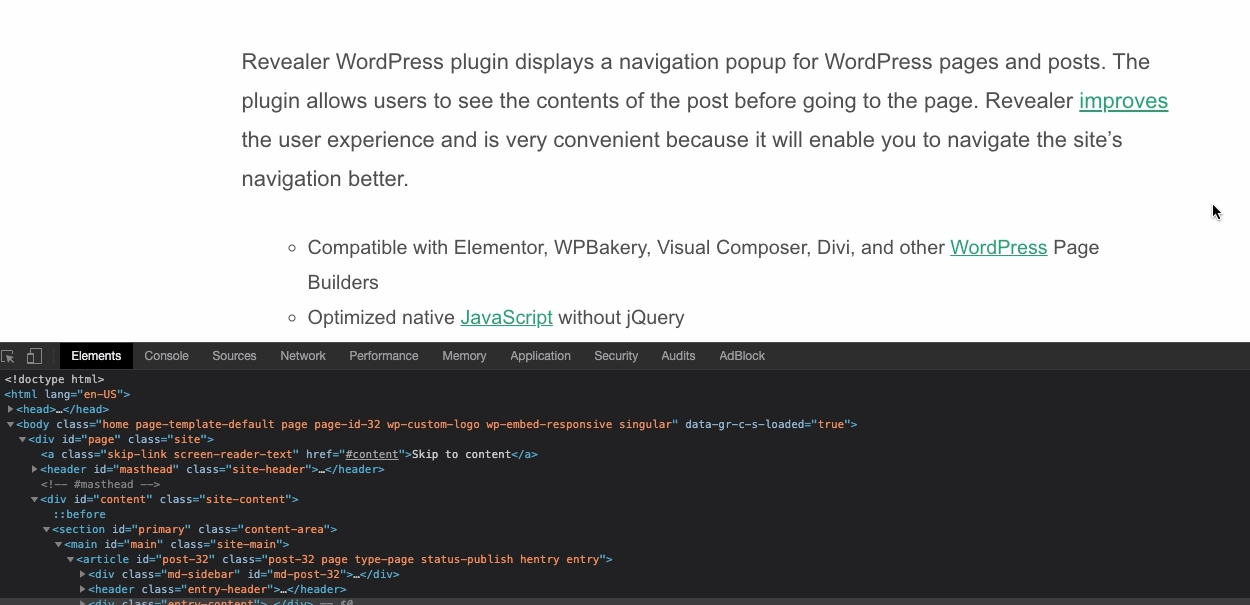This screenshot has width=1250, height=605.
Task: Go to the Memory tab
Action: (464, 356)
